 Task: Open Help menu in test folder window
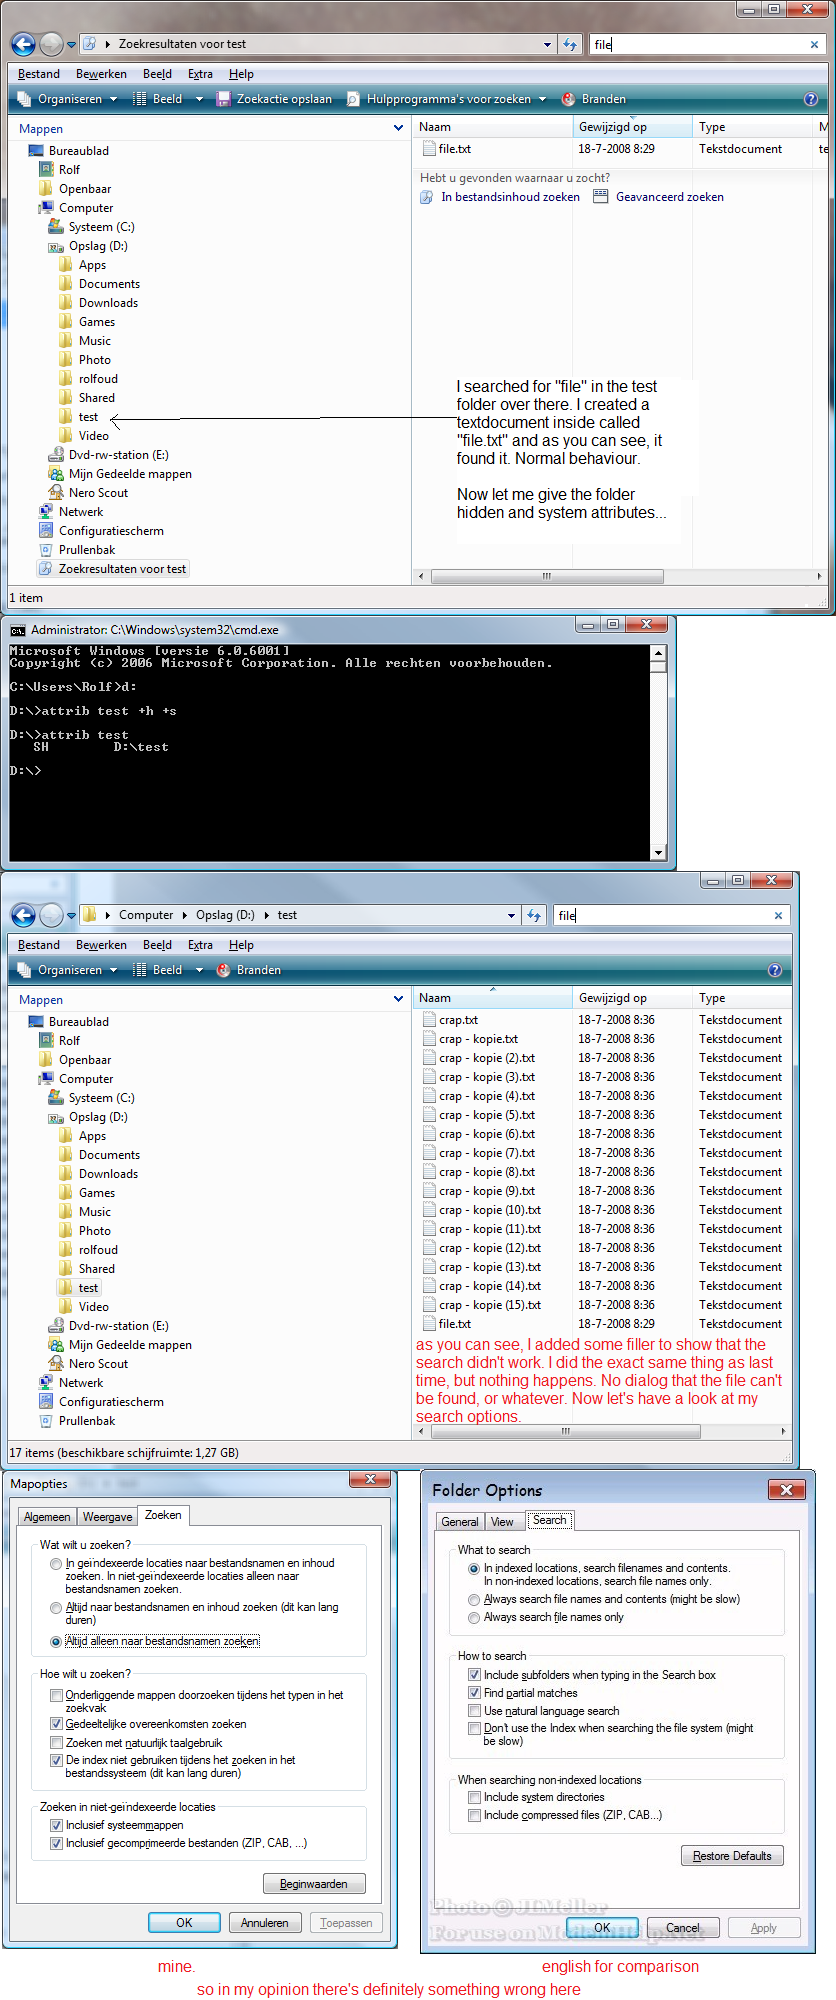tap(241, 945)
